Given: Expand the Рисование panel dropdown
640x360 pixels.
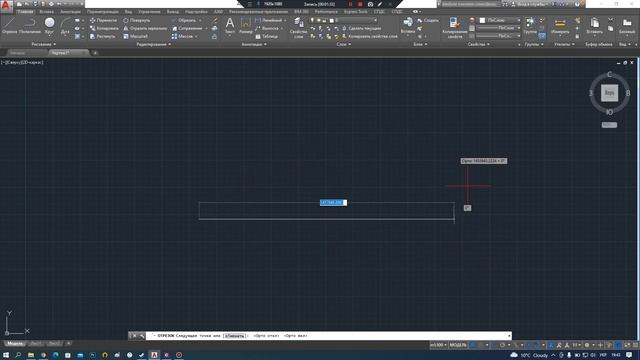Looking at the screenshot, I should [44, 44].
